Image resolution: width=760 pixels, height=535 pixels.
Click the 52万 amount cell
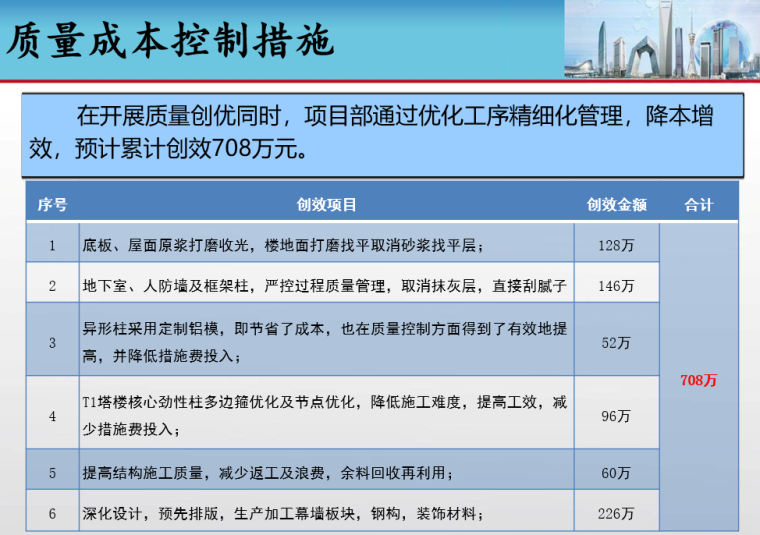pyautogui.click(x=616, y=343)
